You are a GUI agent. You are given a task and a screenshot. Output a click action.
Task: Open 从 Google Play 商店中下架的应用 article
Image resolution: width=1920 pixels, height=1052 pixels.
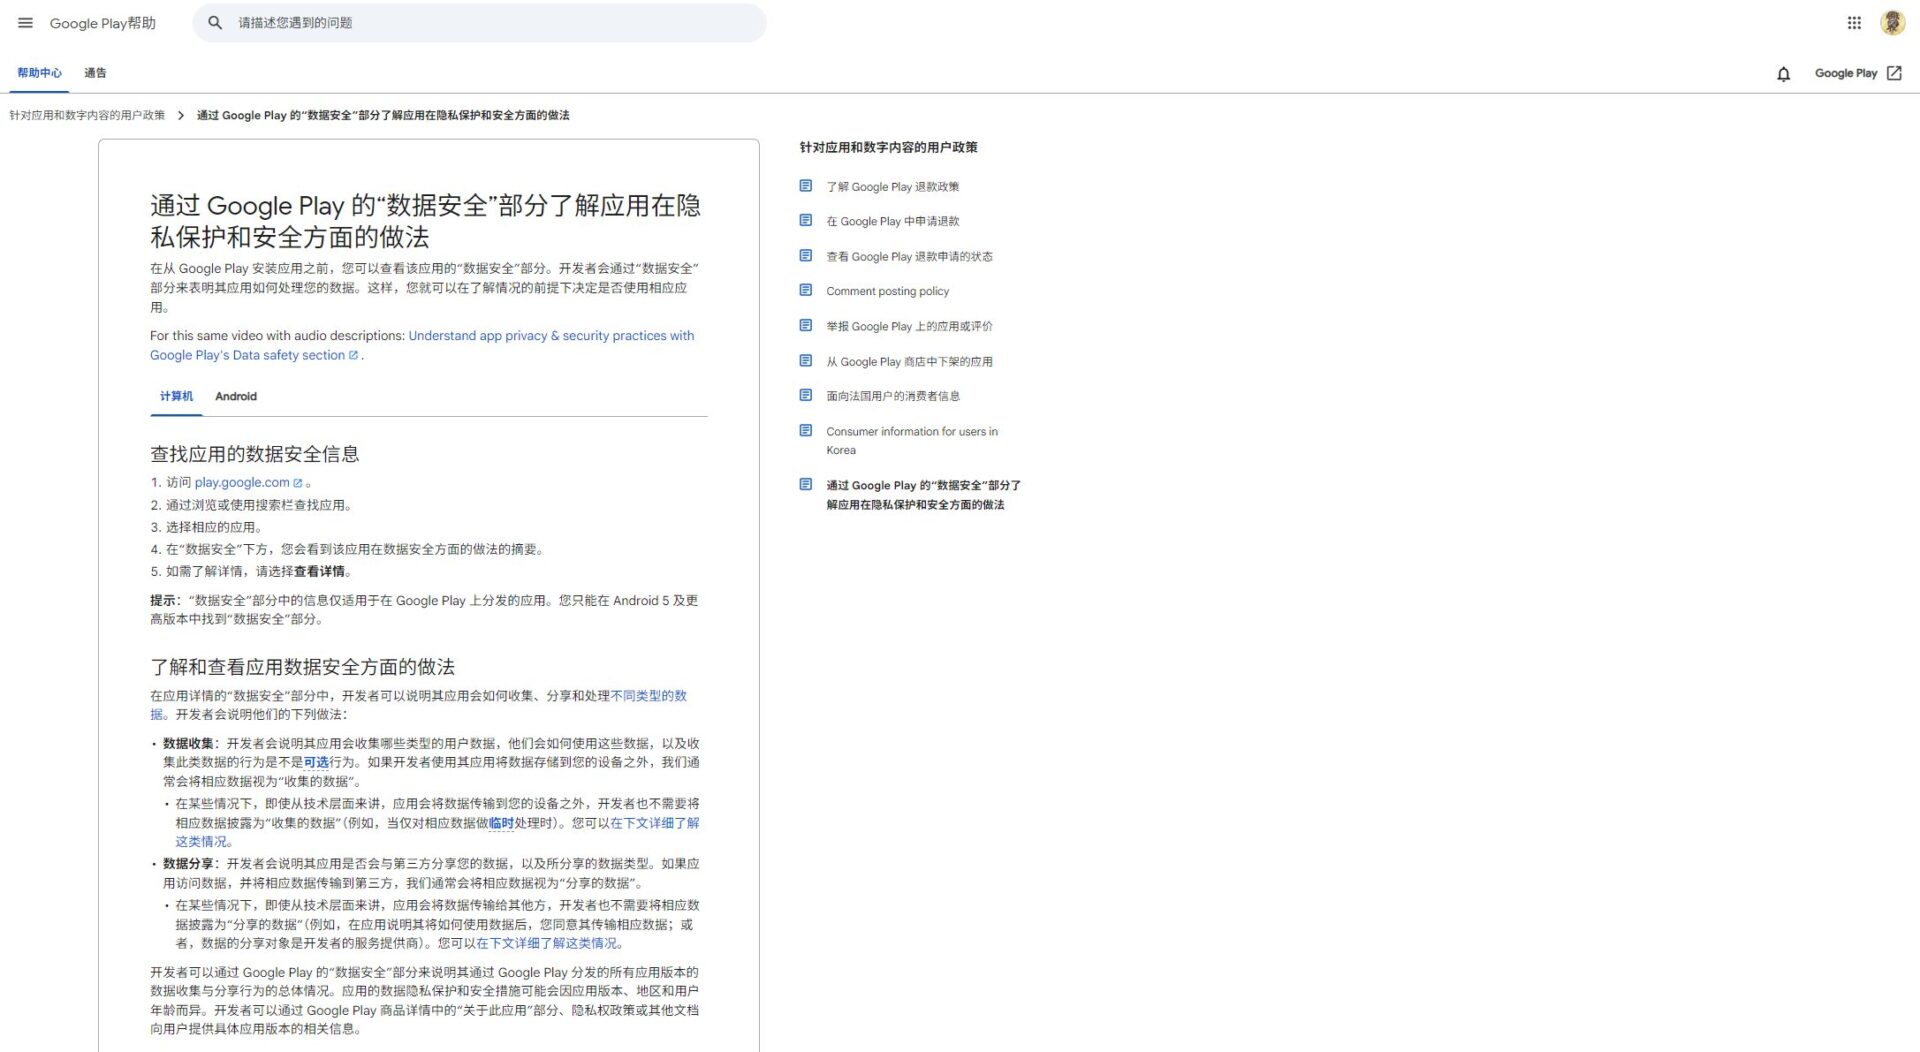tap(909, 362)
